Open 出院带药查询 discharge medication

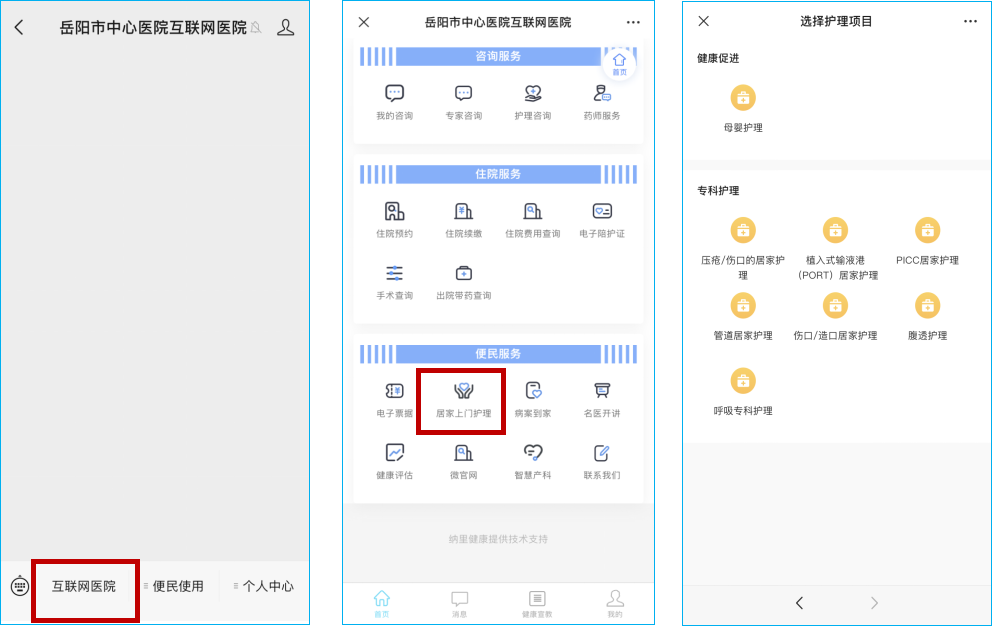coord(464,282)
